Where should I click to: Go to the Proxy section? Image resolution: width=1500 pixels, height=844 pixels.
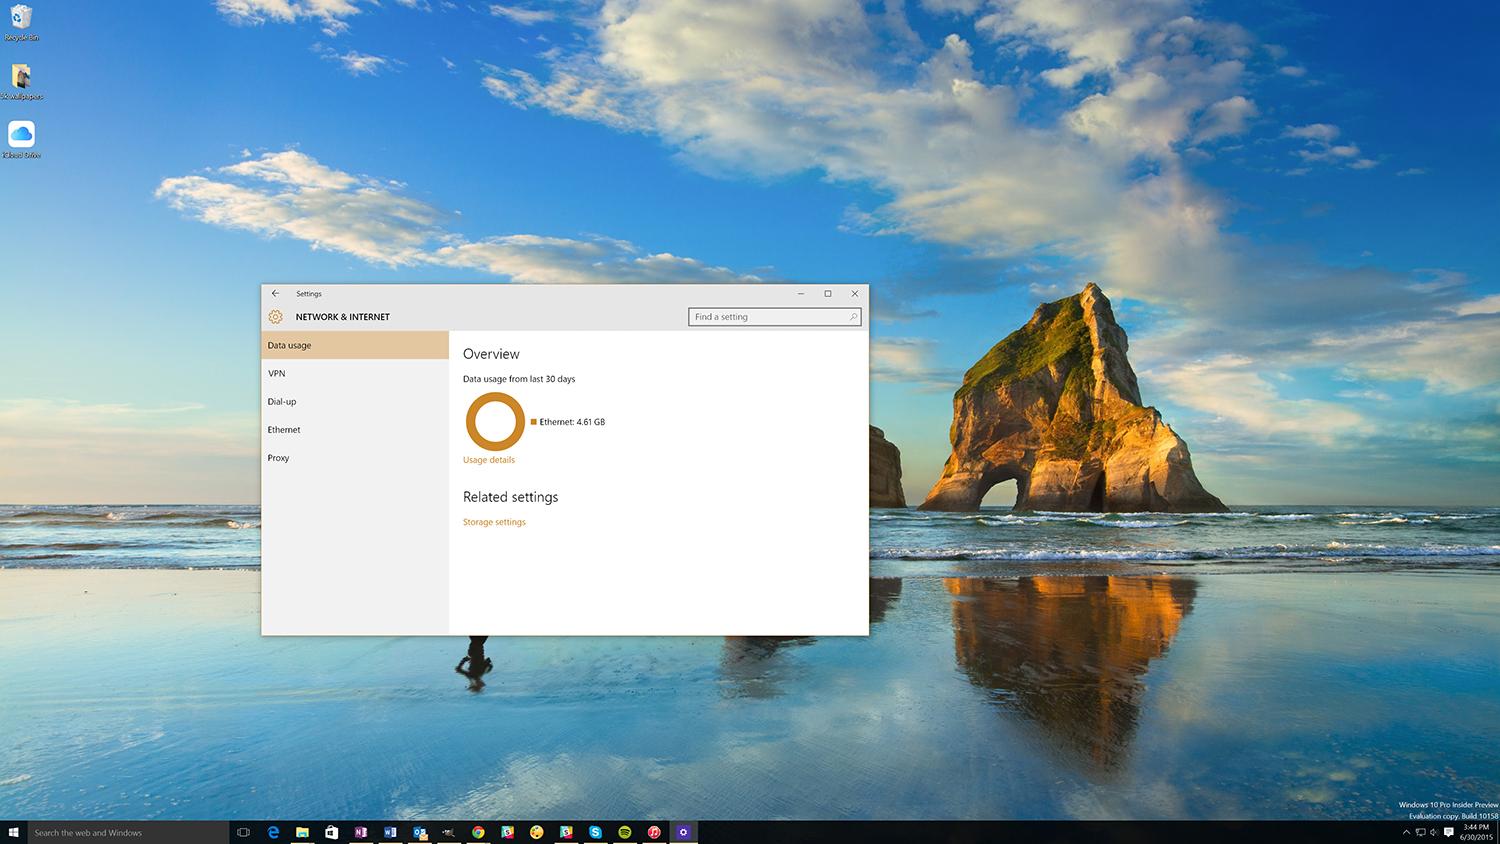[355, 457]
